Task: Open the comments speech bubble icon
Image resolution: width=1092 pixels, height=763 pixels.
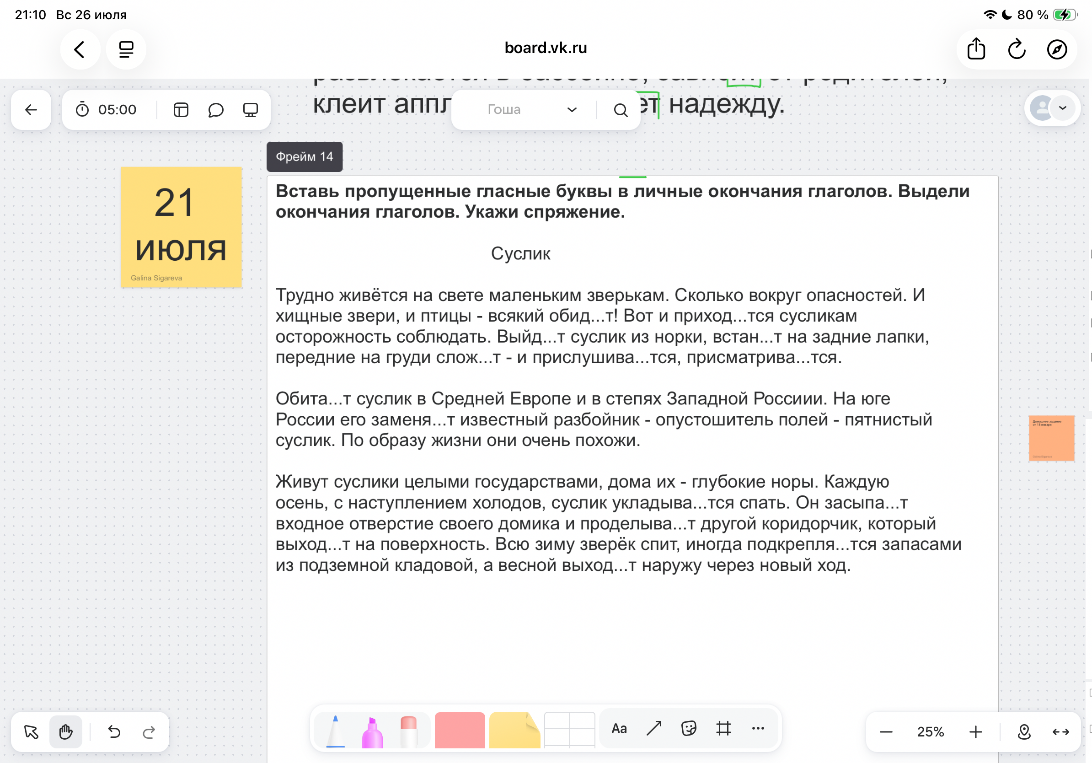Action: [x=216, y=109]
